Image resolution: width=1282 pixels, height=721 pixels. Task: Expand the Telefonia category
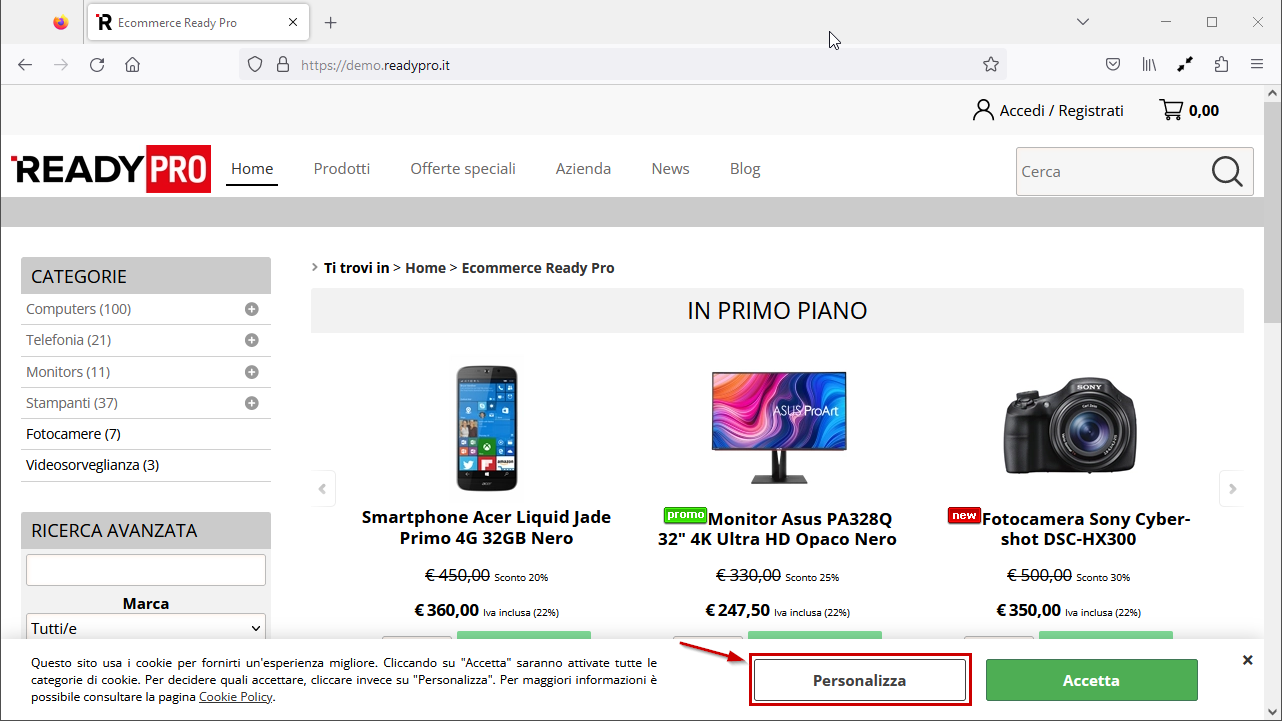252,340
